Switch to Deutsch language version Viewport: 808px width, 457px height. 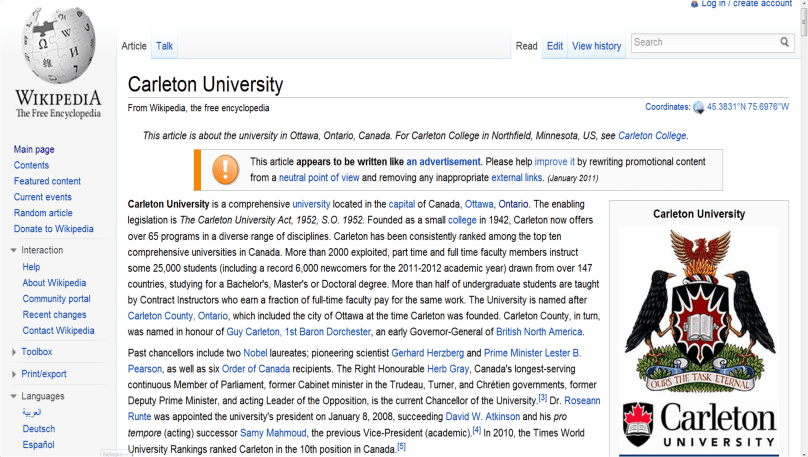pyautogui.click(x=39, y=429)
